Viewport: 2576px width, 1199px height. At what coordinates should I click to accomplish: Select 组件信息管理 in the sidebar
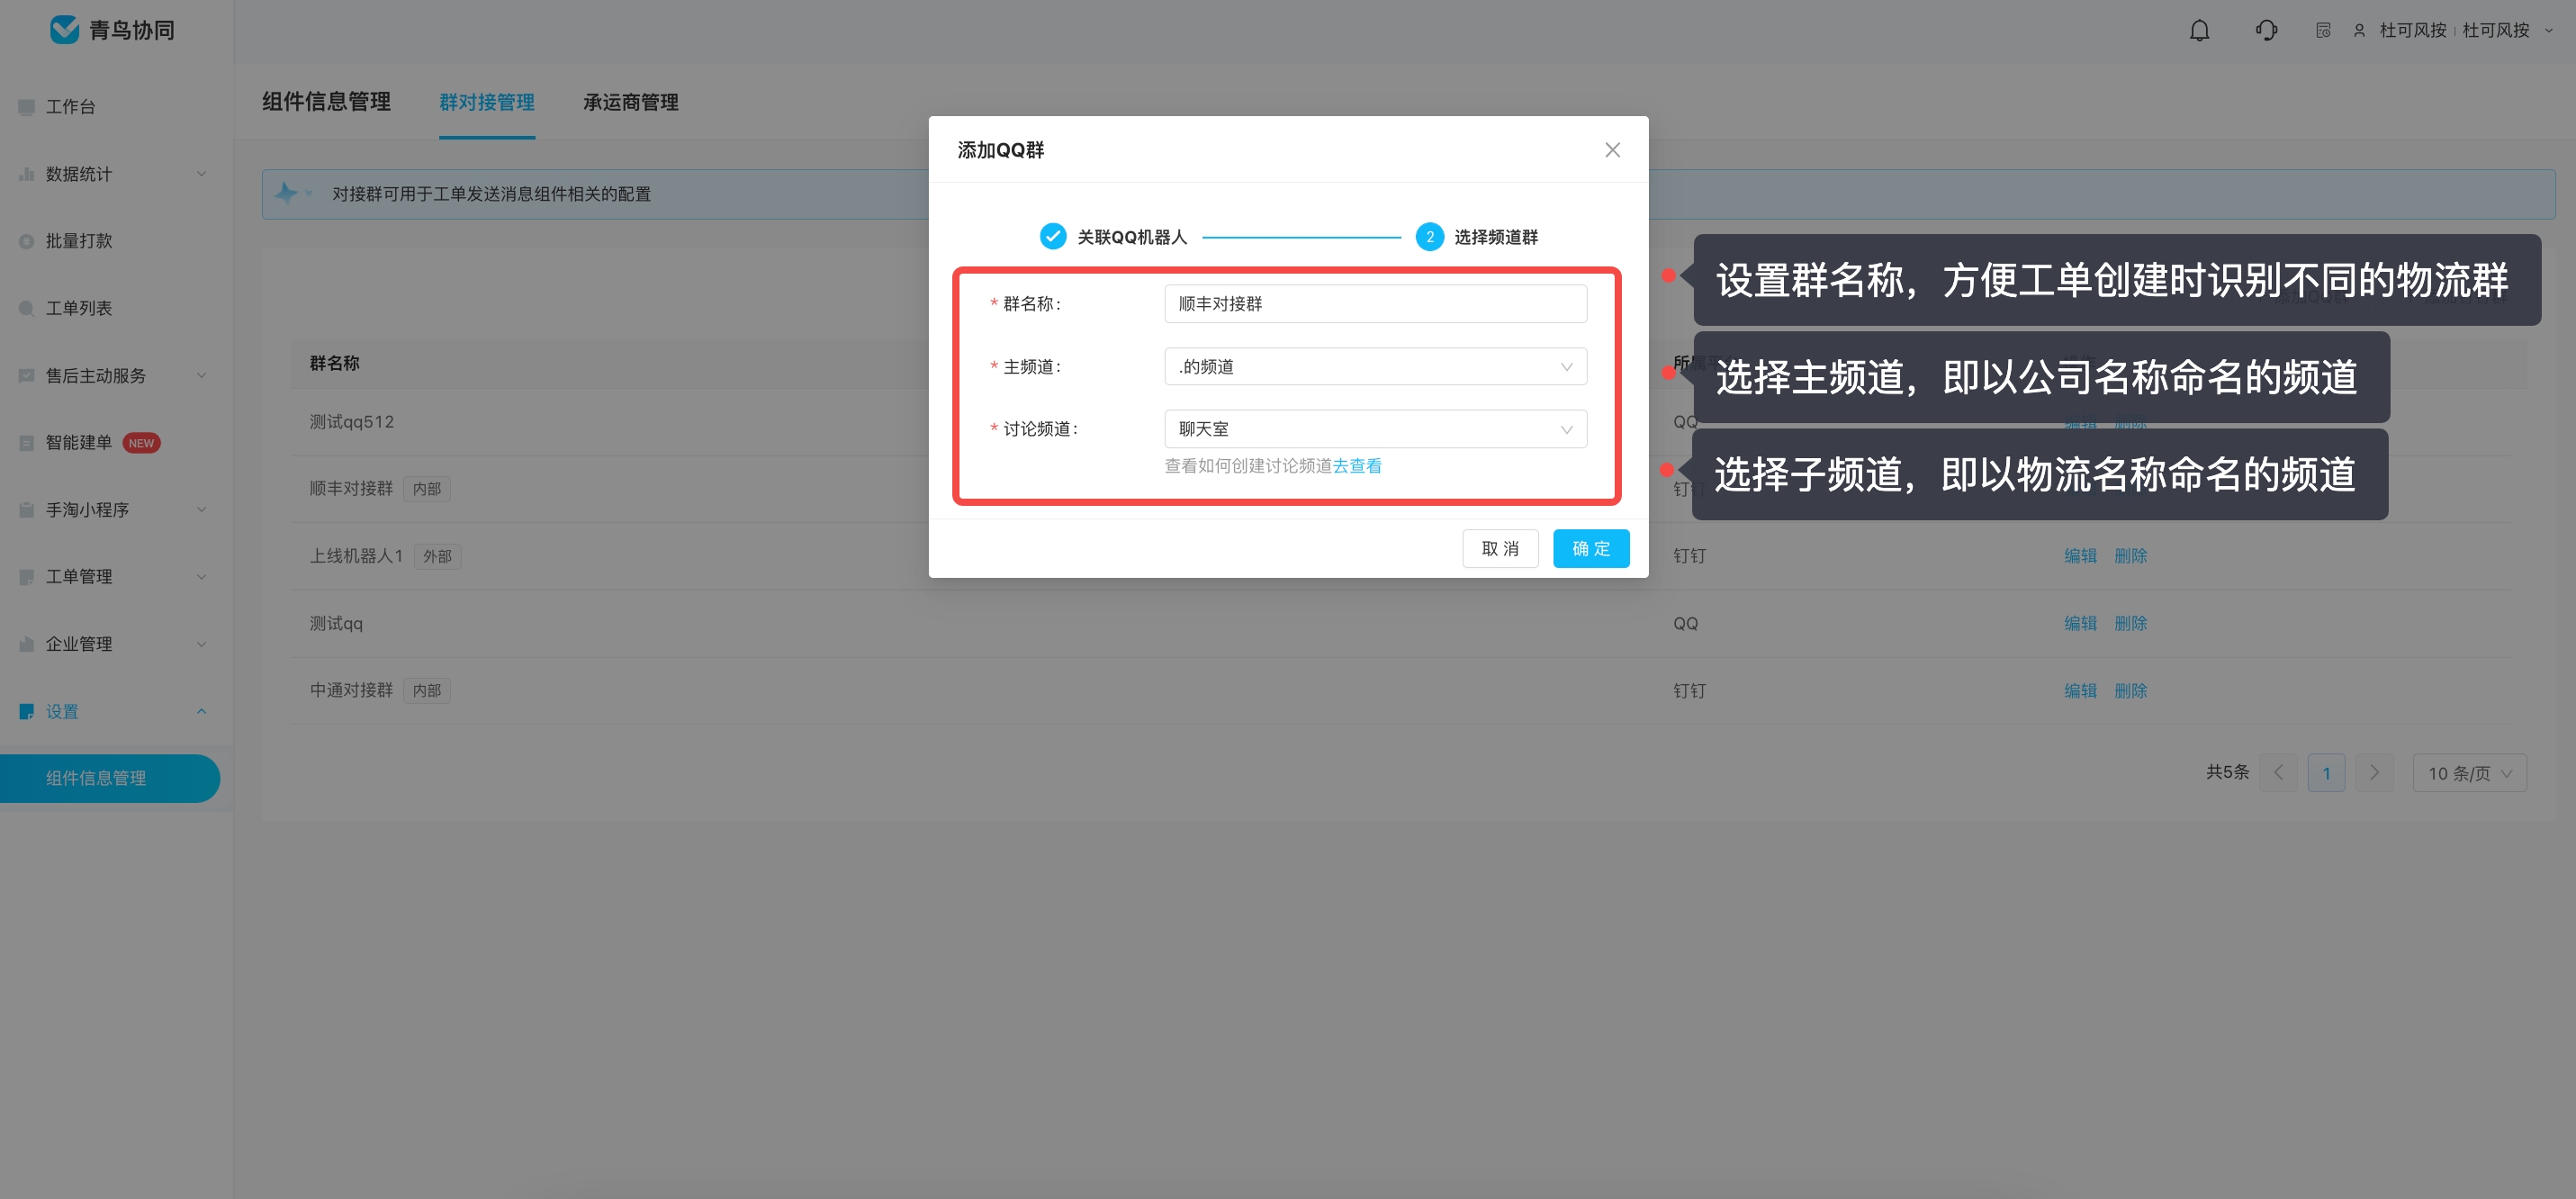(x=109, y=778)
